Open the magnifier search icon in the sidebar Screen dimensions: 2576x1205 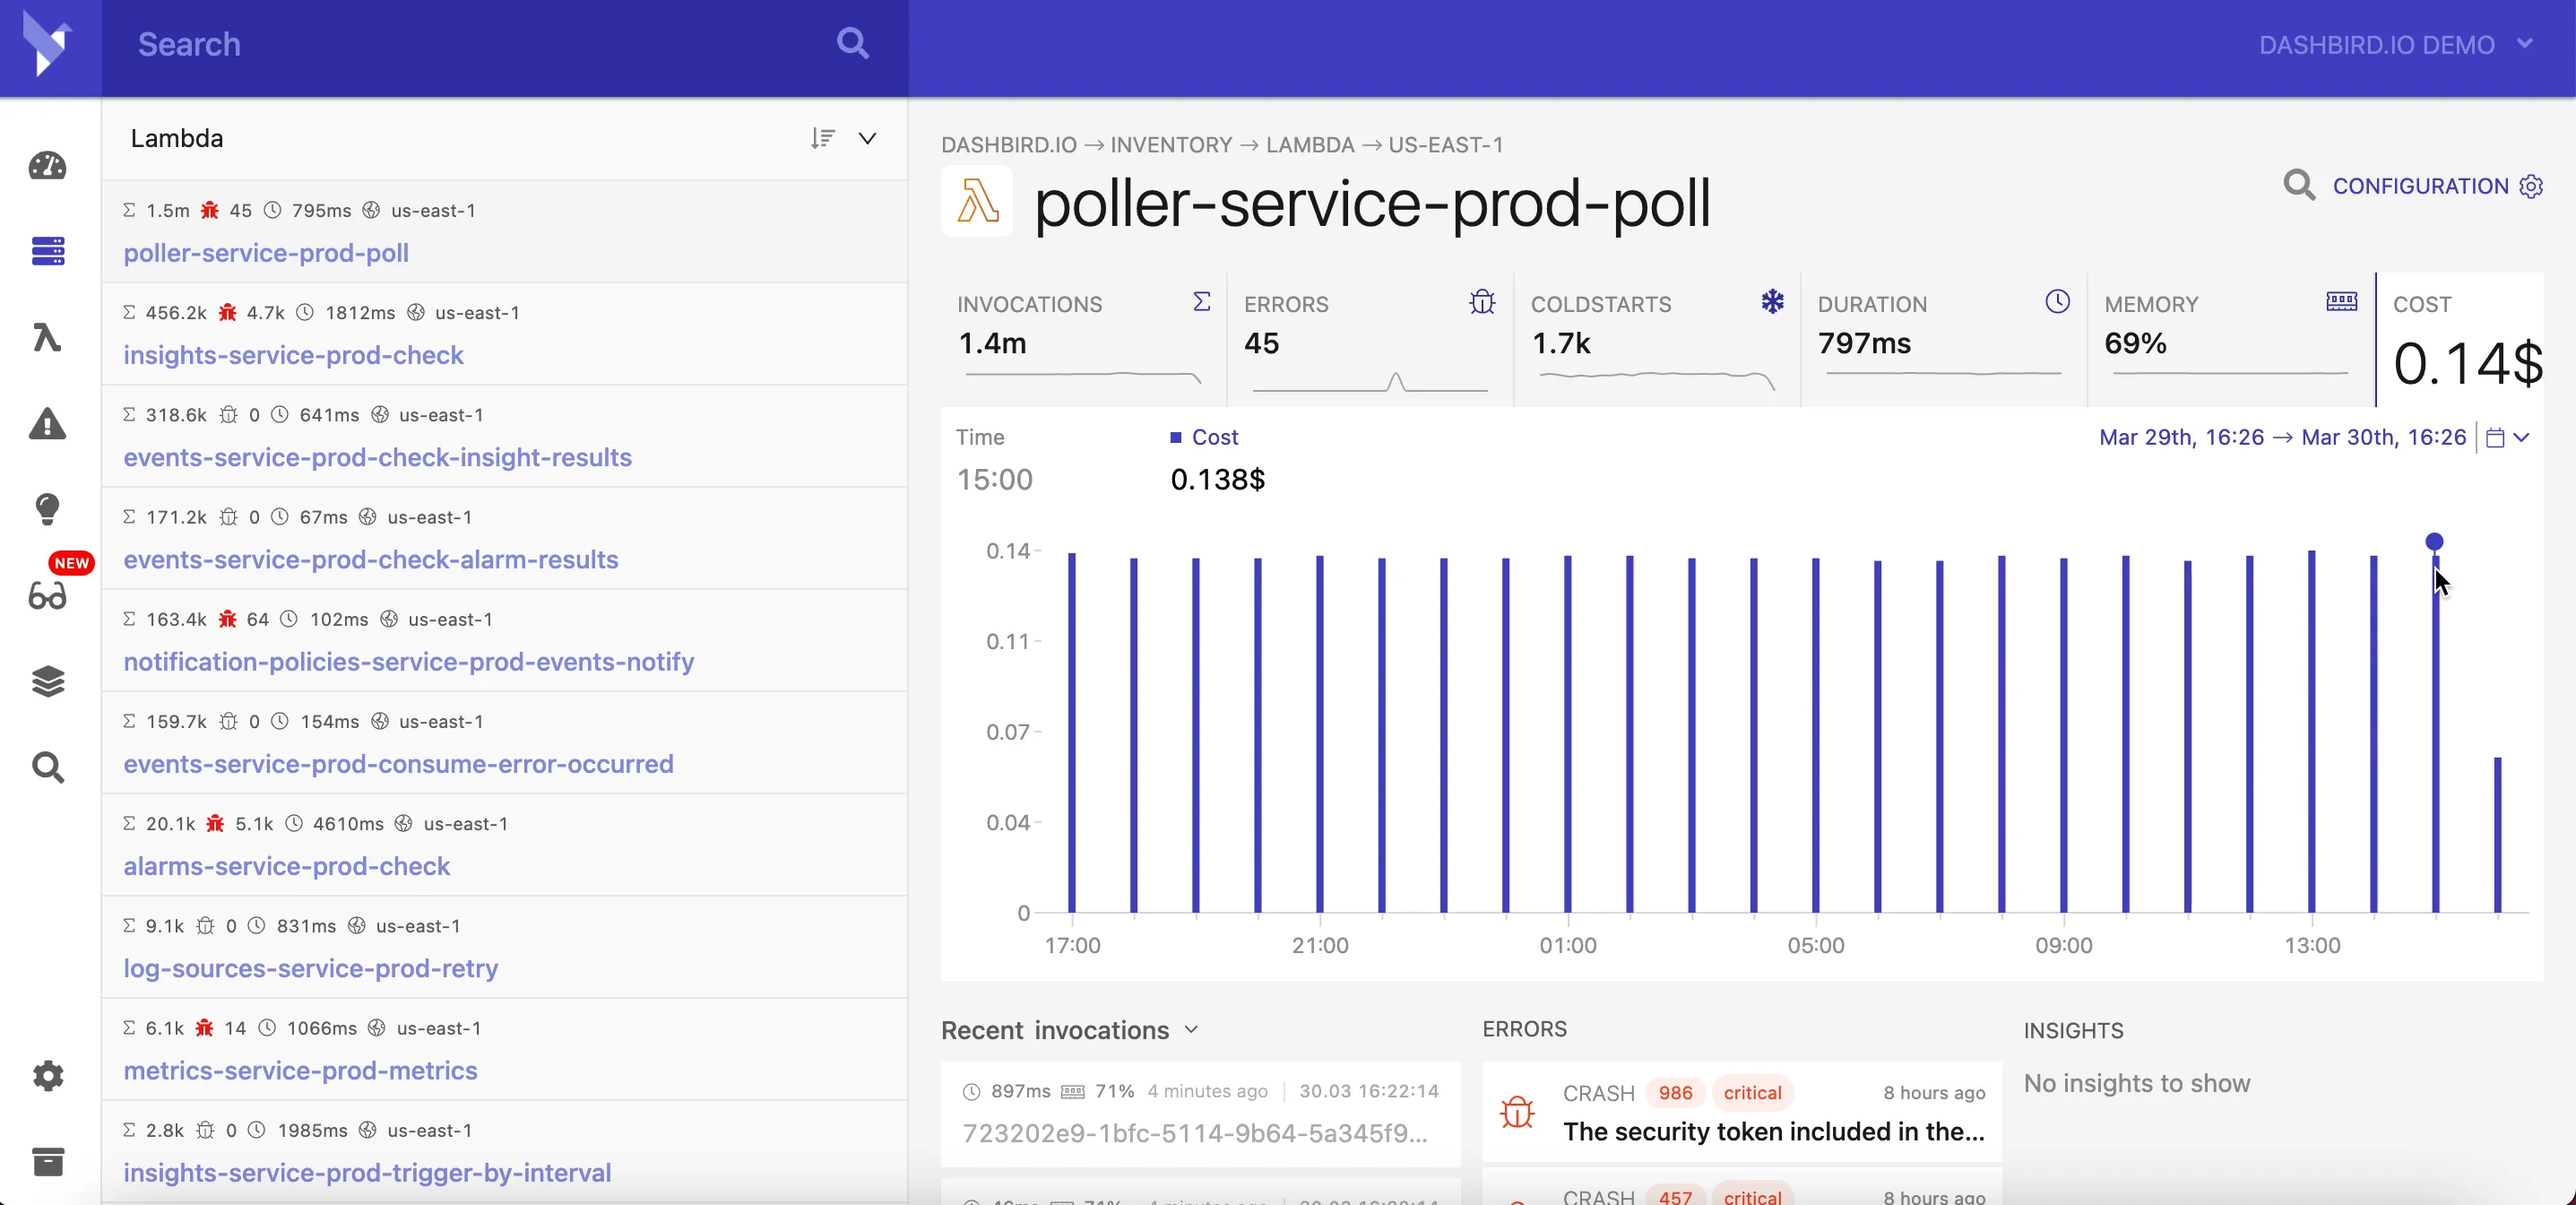(x=47, y=767)
